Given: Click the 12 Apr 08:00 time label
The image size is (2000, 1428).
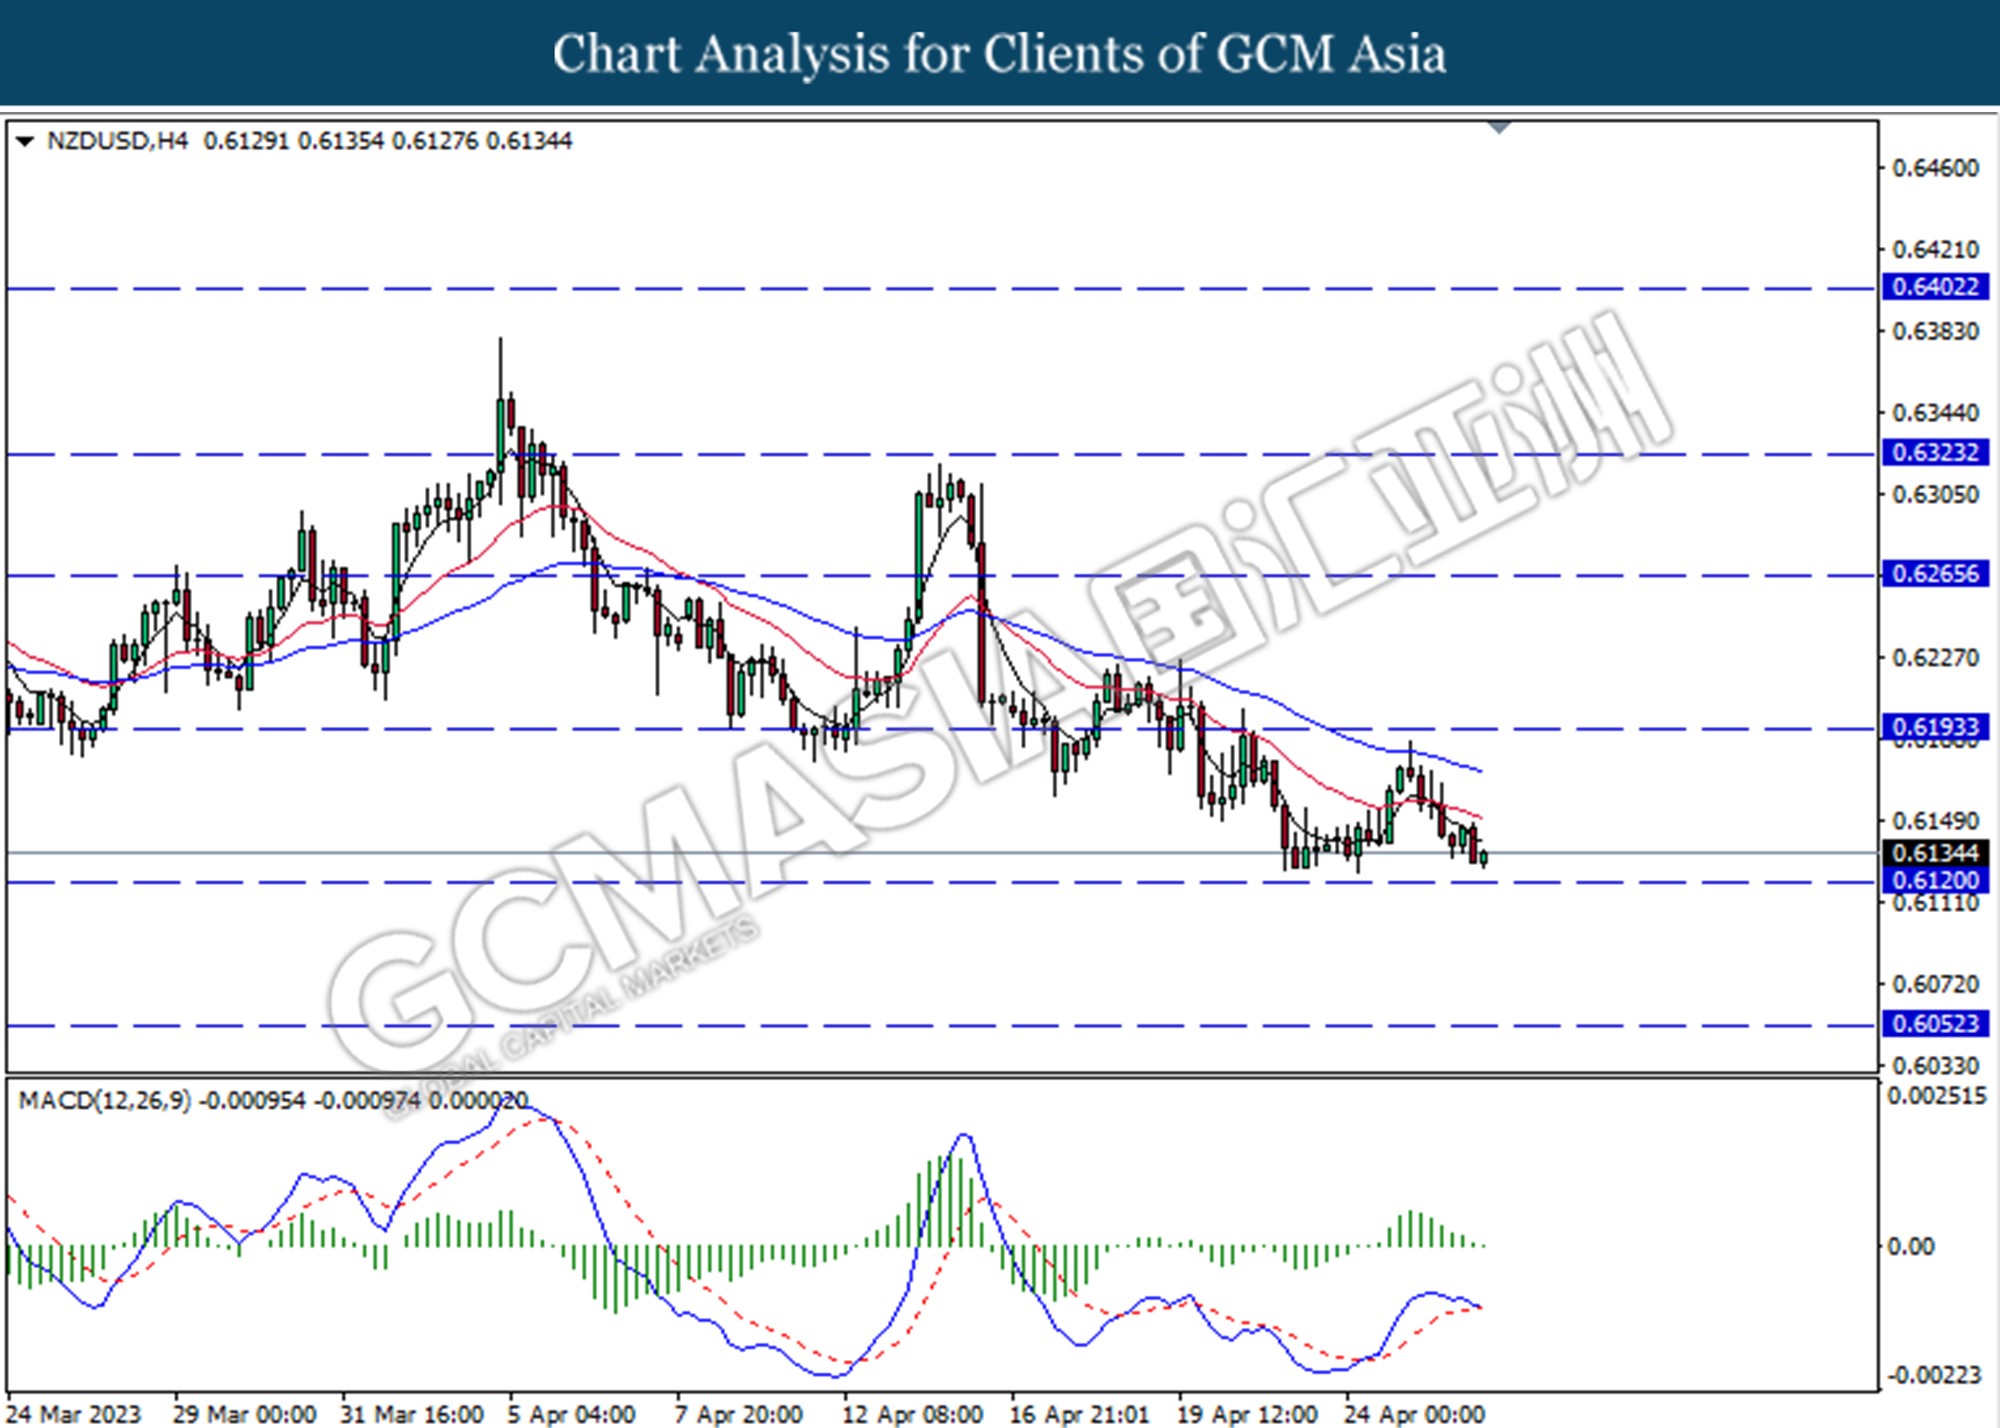Looking at the screenshot, I should [x=912, y=1414].
